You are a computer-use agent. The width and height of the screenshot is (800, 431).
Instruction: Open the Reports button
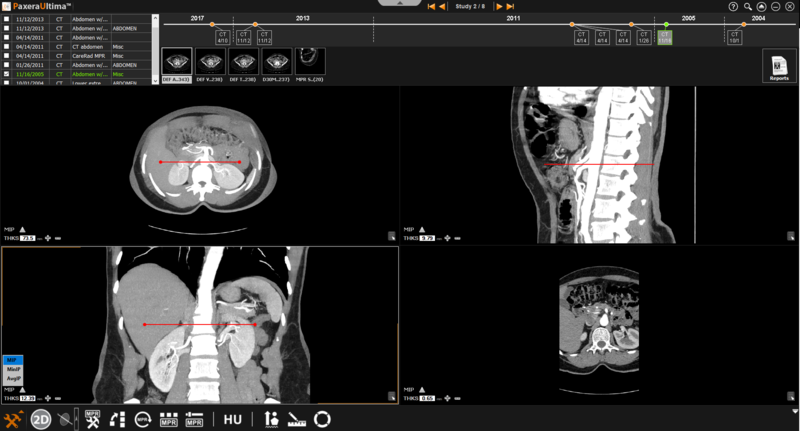(x=778, y=65)
